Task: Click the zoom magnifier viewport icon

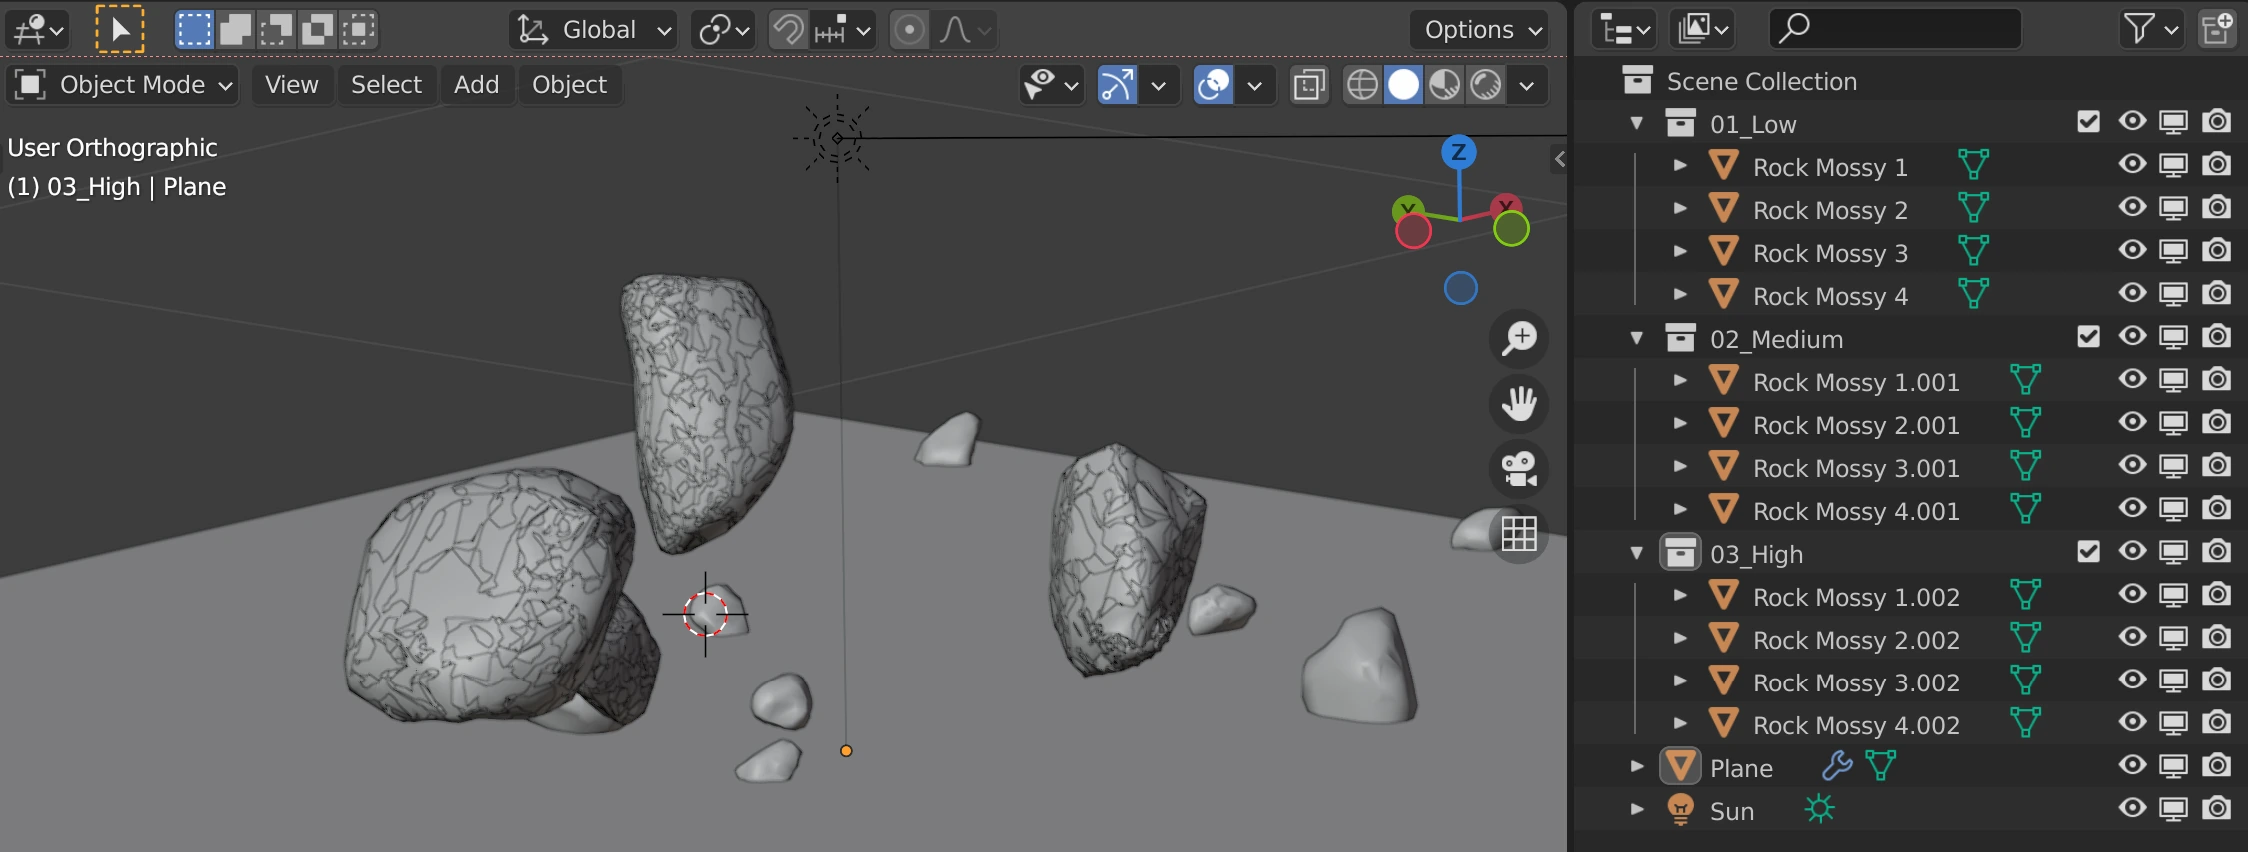Action: pos(1519,338)
